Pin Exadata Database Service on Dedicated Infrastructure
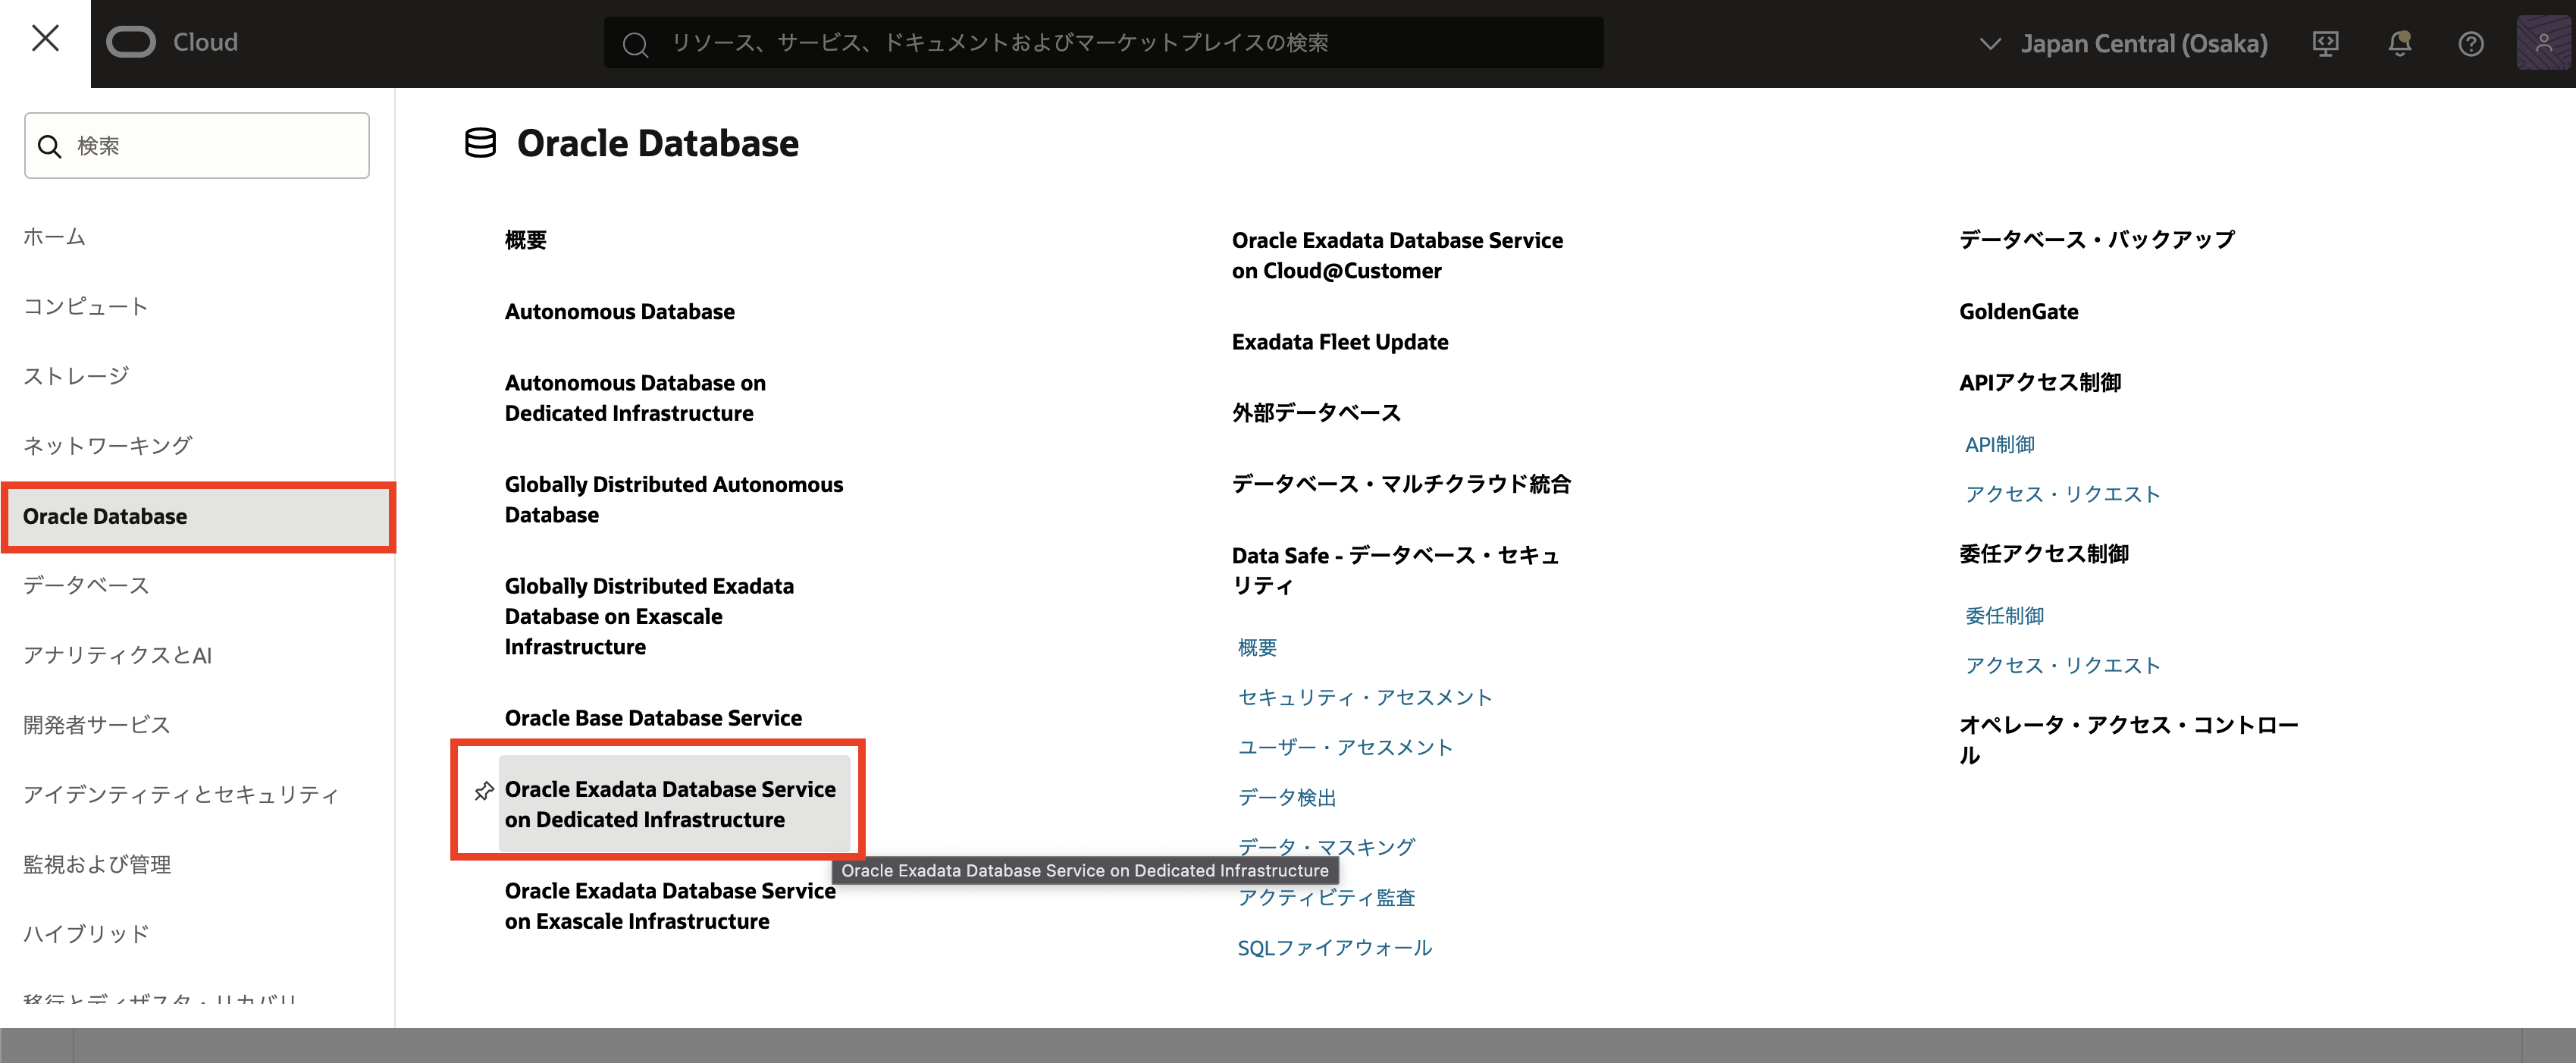Viewport: 2576px width, 1063px height. click(484, 791)
